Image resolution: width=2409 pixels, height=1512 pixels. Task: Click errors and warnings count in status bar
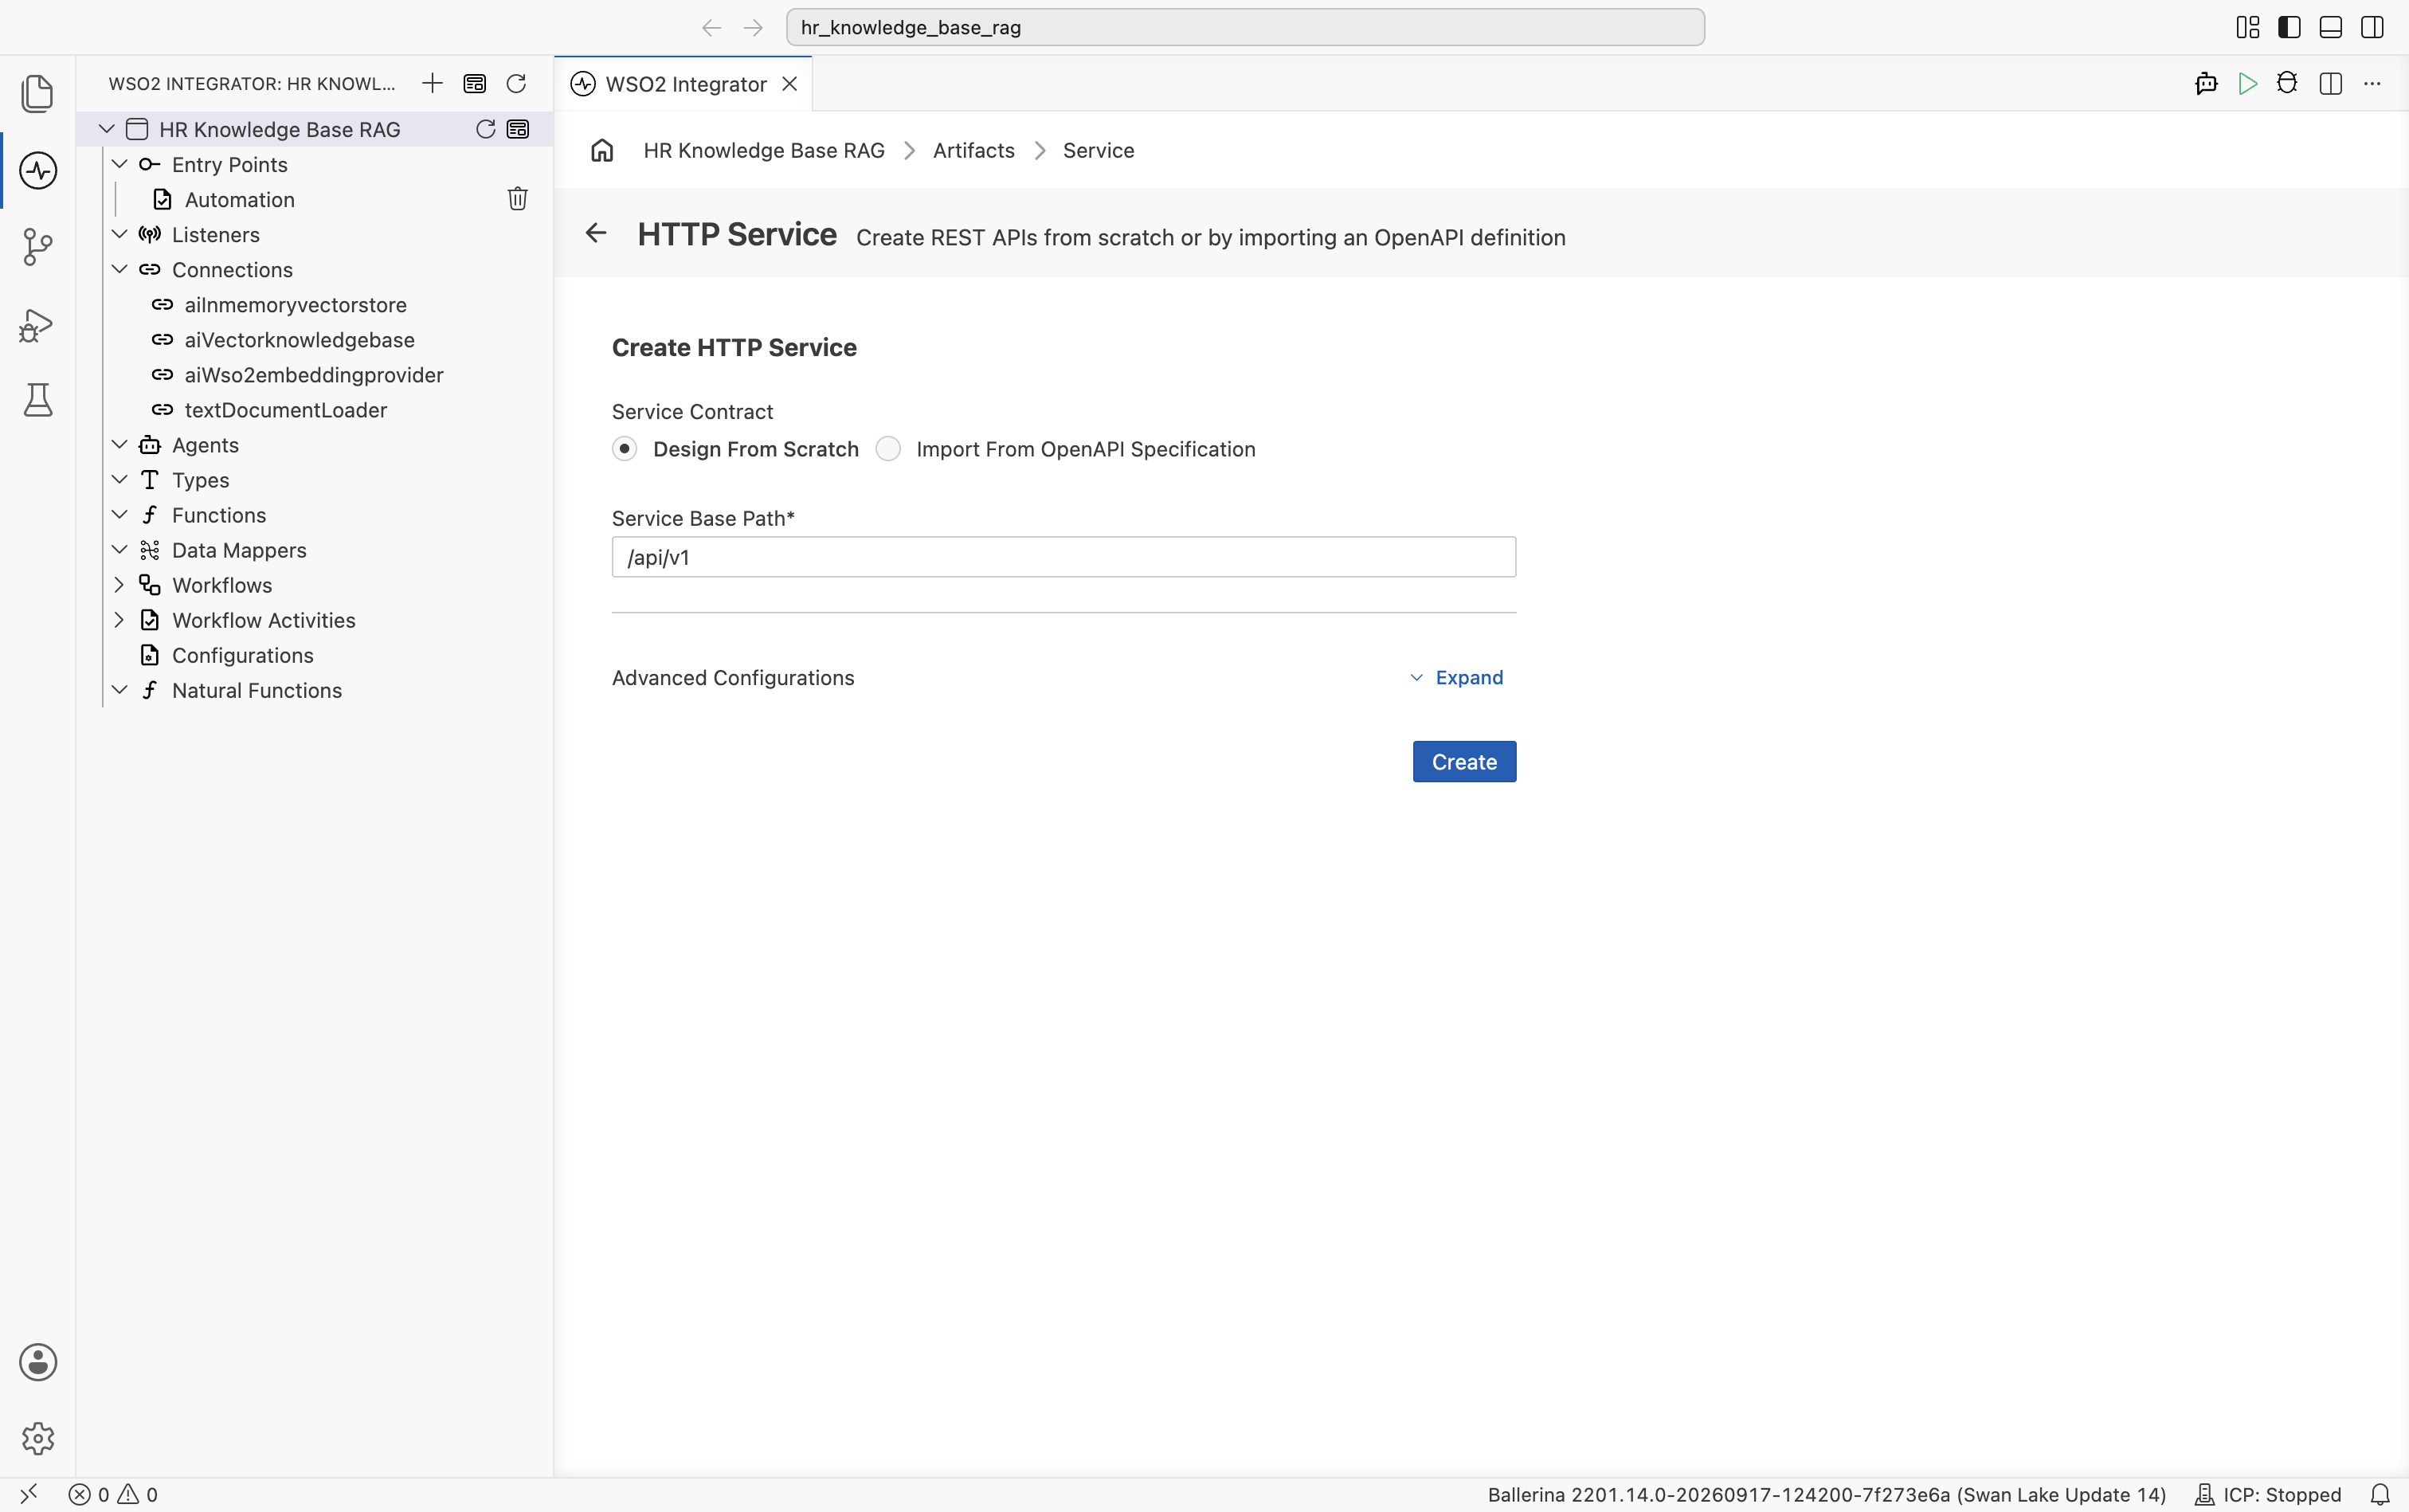pos(113,1494)
